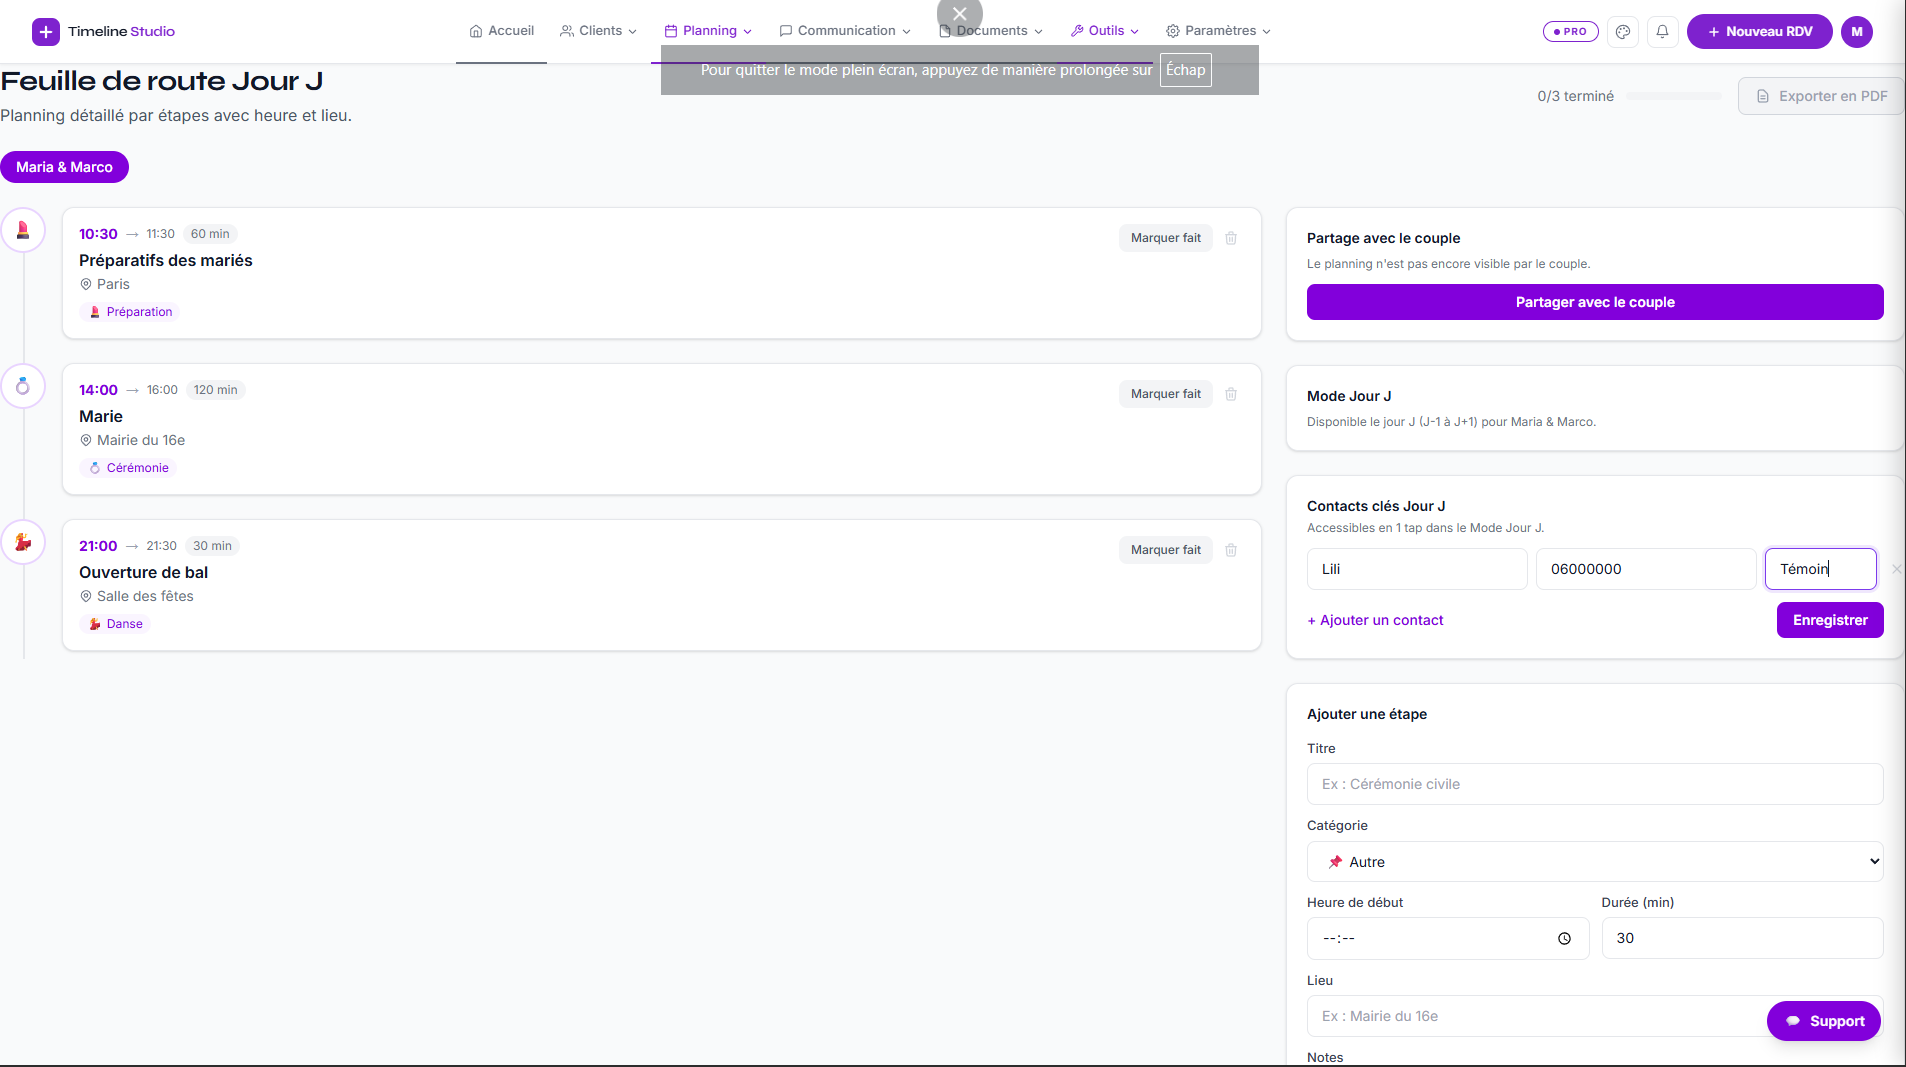
Task: Open the Catégorie dropdown
Action: (1595, 862)
